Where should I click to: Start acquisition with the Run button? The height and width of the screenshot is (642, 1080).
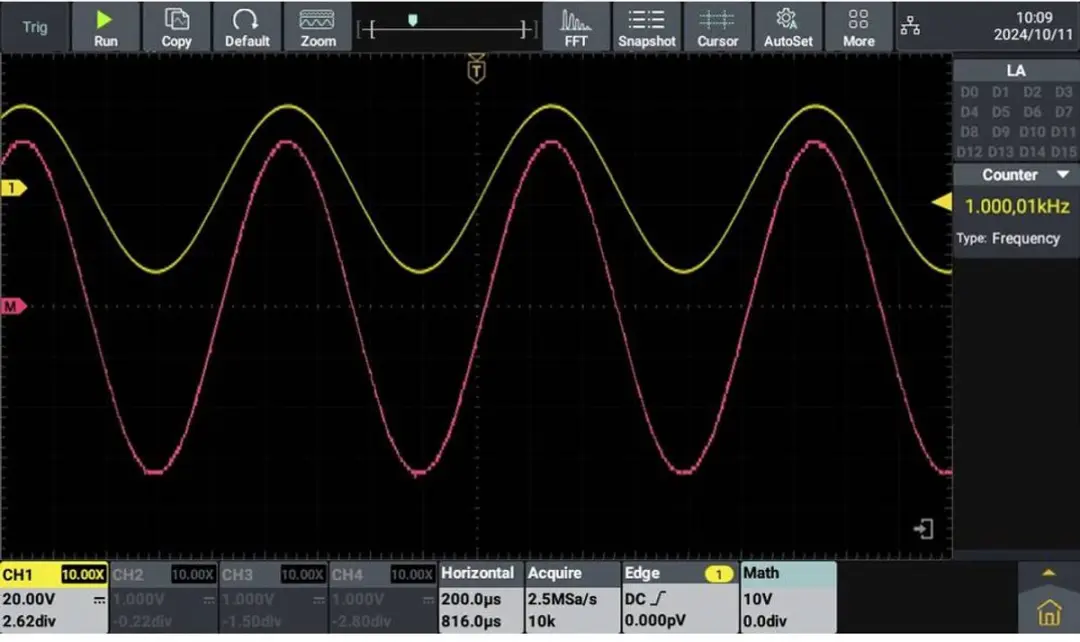click(x=105, y=27)
